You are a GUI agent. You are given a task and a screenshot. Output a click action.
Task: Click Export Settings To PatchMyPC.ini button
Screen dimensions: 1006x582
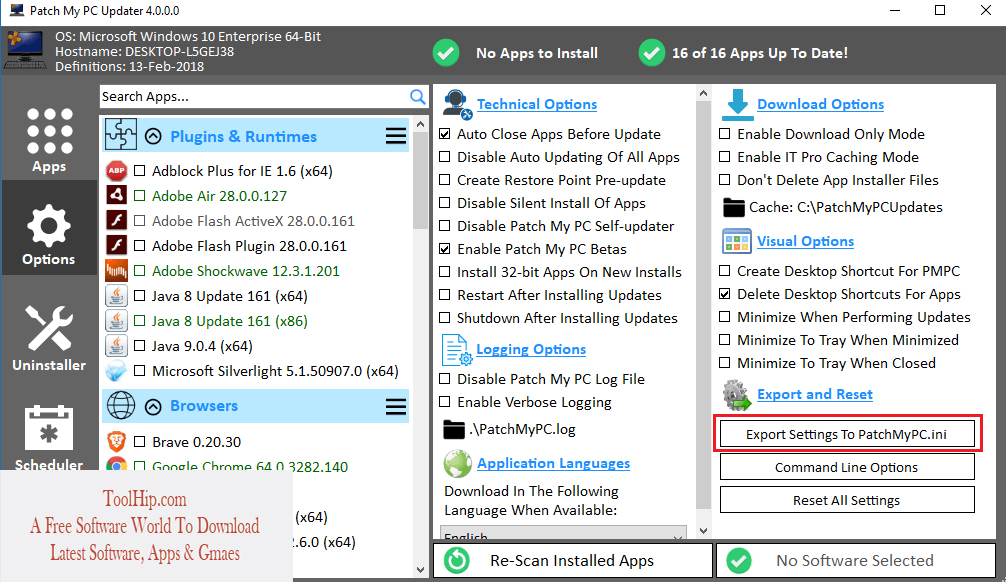click(x=847, y=434)
